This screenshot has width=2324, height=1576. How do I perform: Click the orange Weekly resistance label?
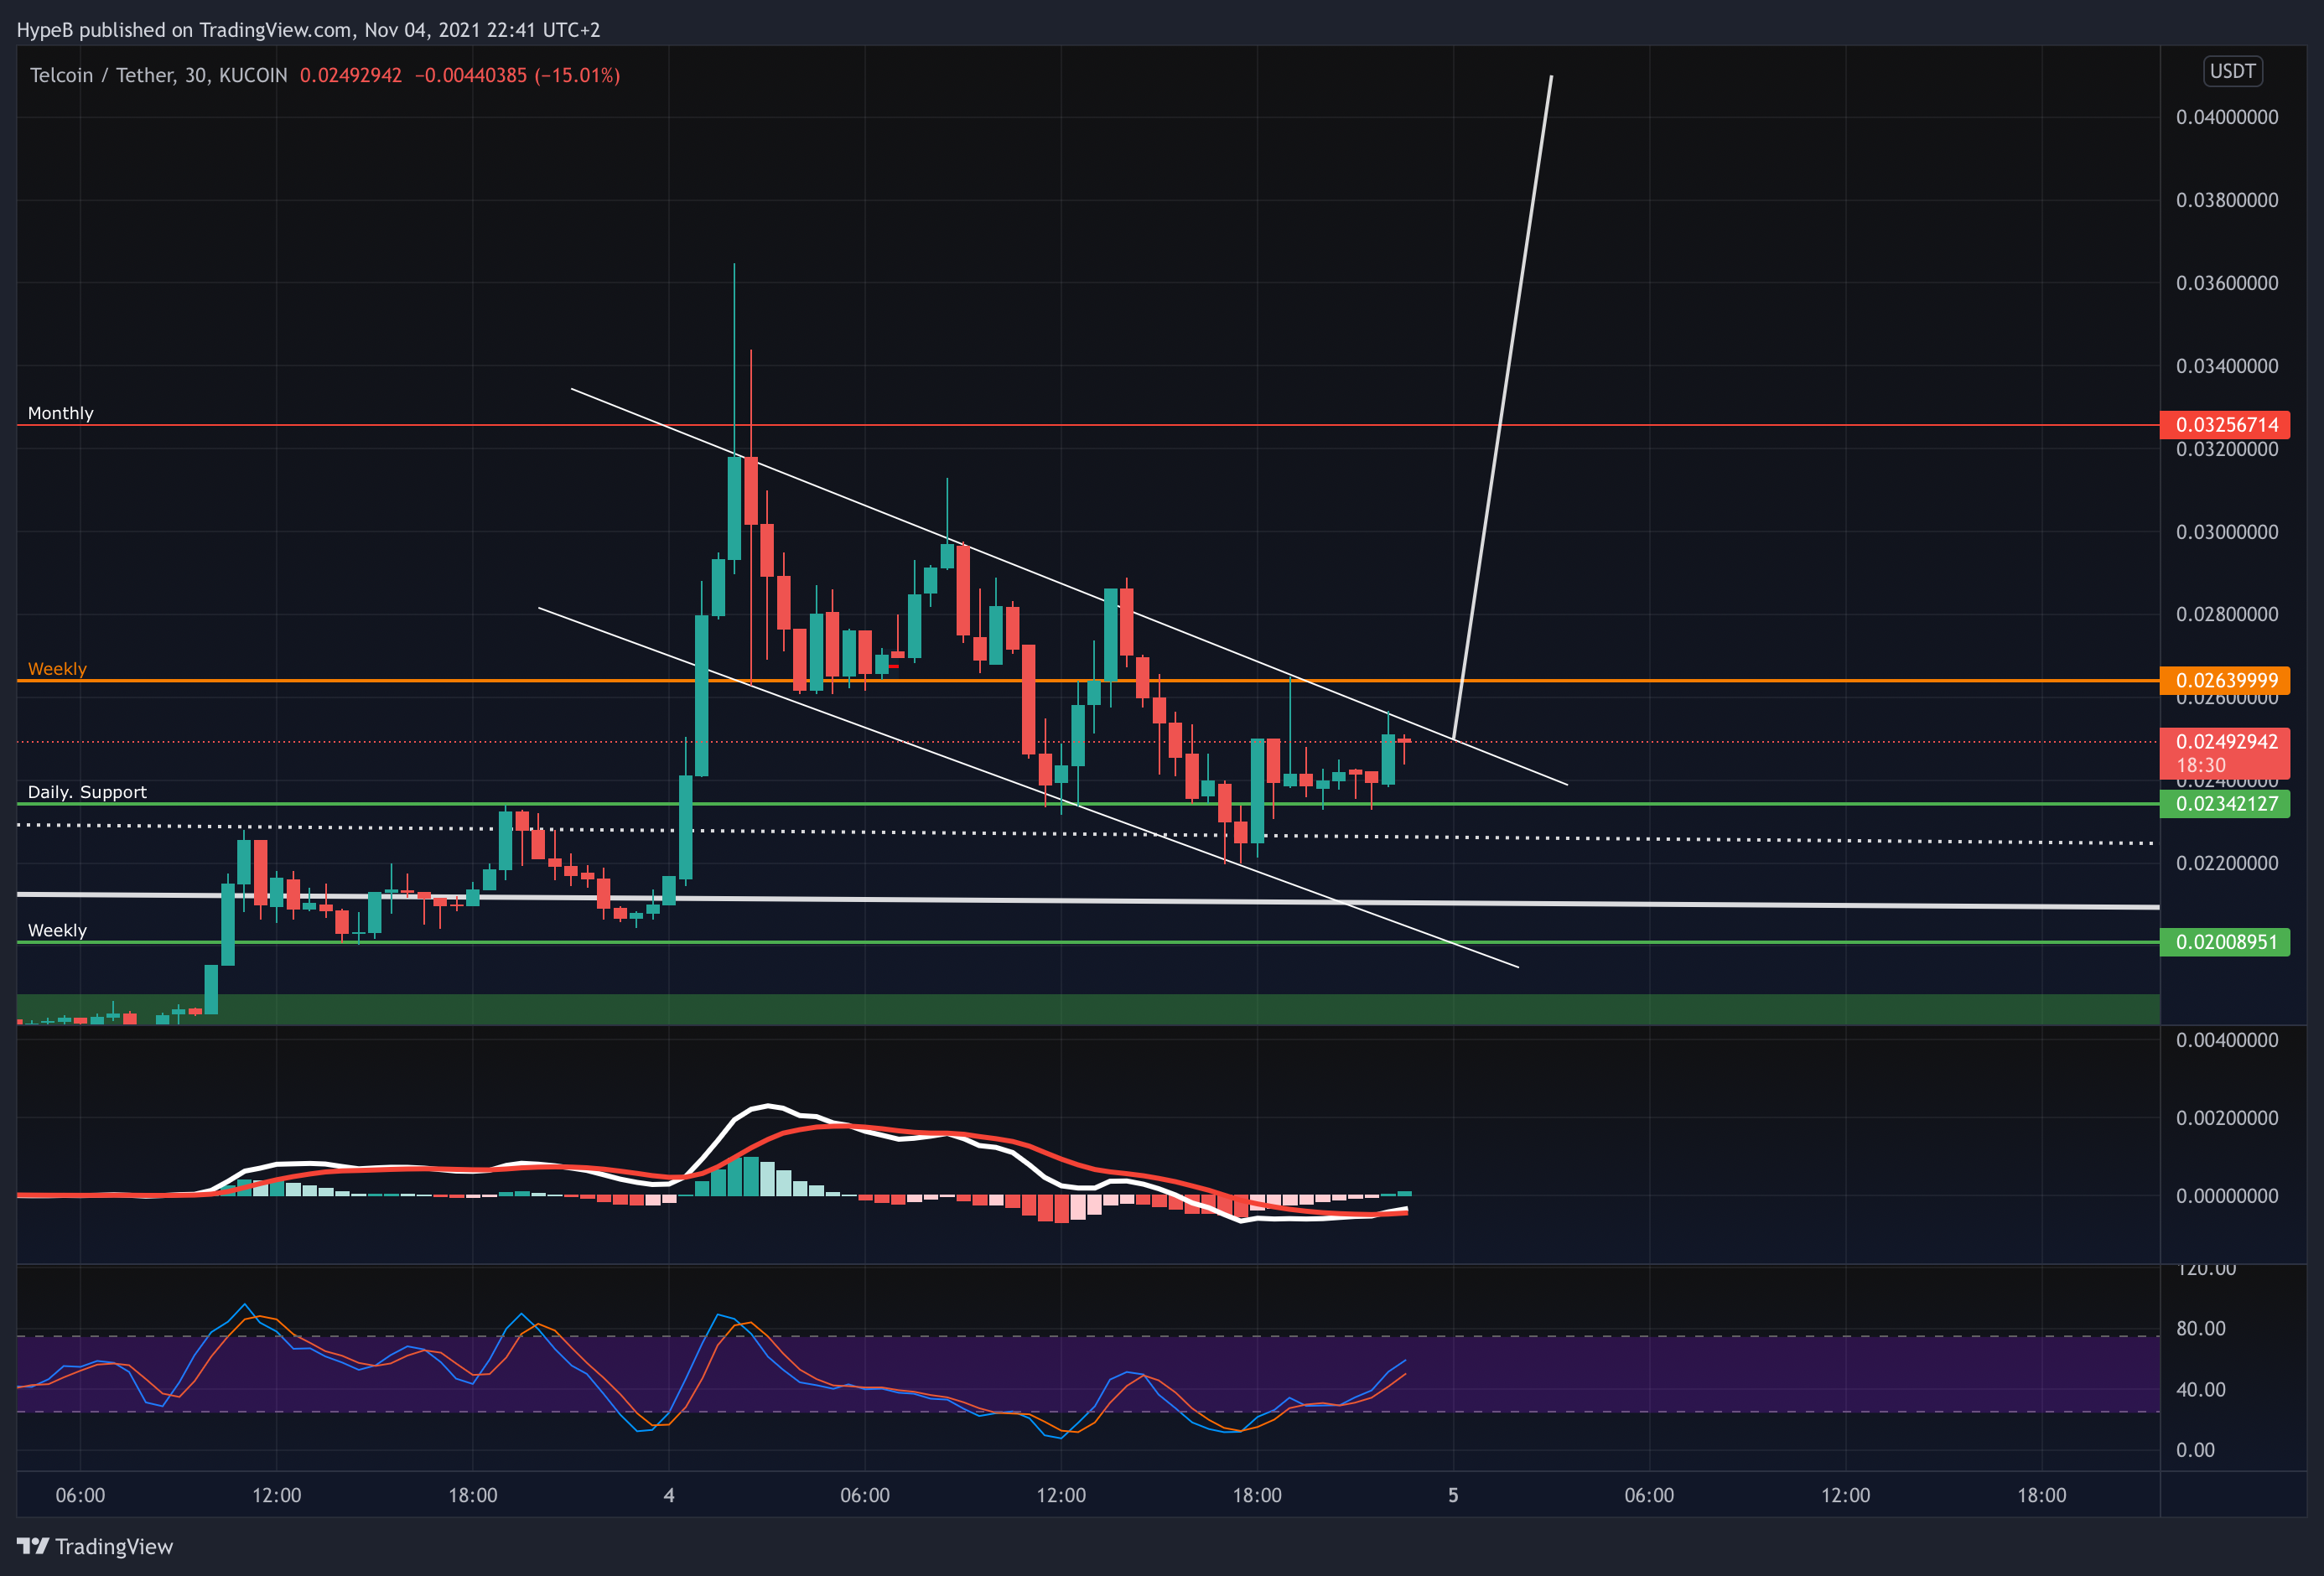57,669
